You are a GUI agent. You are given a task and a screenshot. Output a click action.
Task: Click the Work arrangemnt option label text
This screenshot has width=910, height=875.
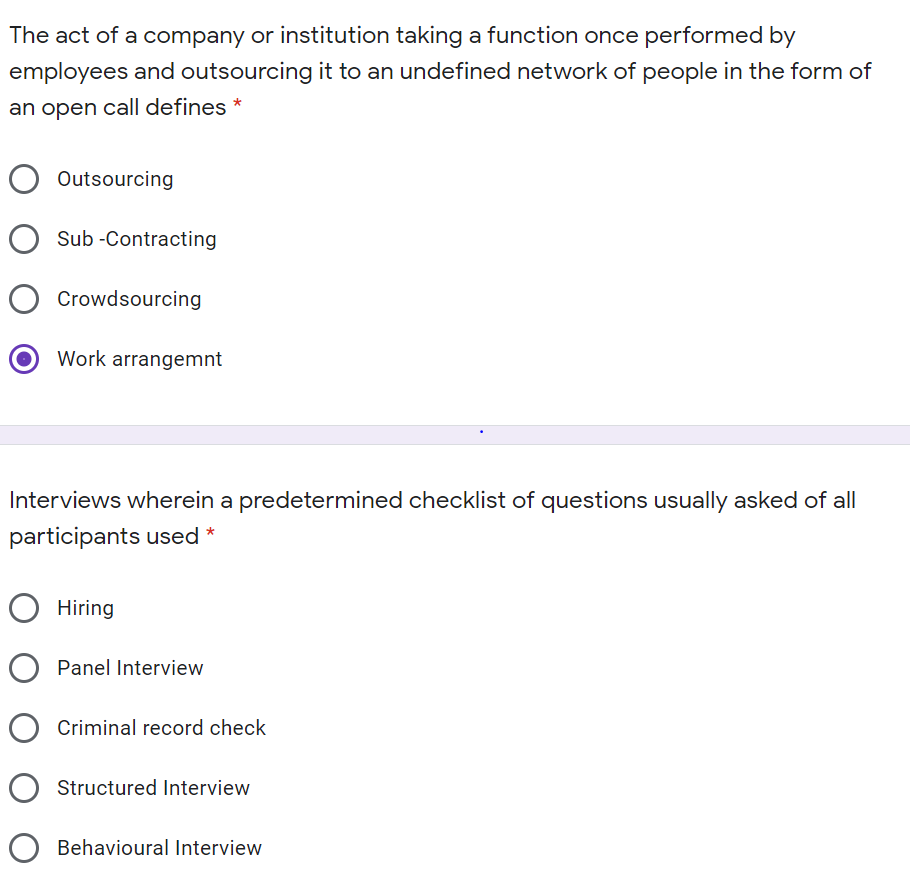click(139, 359)
